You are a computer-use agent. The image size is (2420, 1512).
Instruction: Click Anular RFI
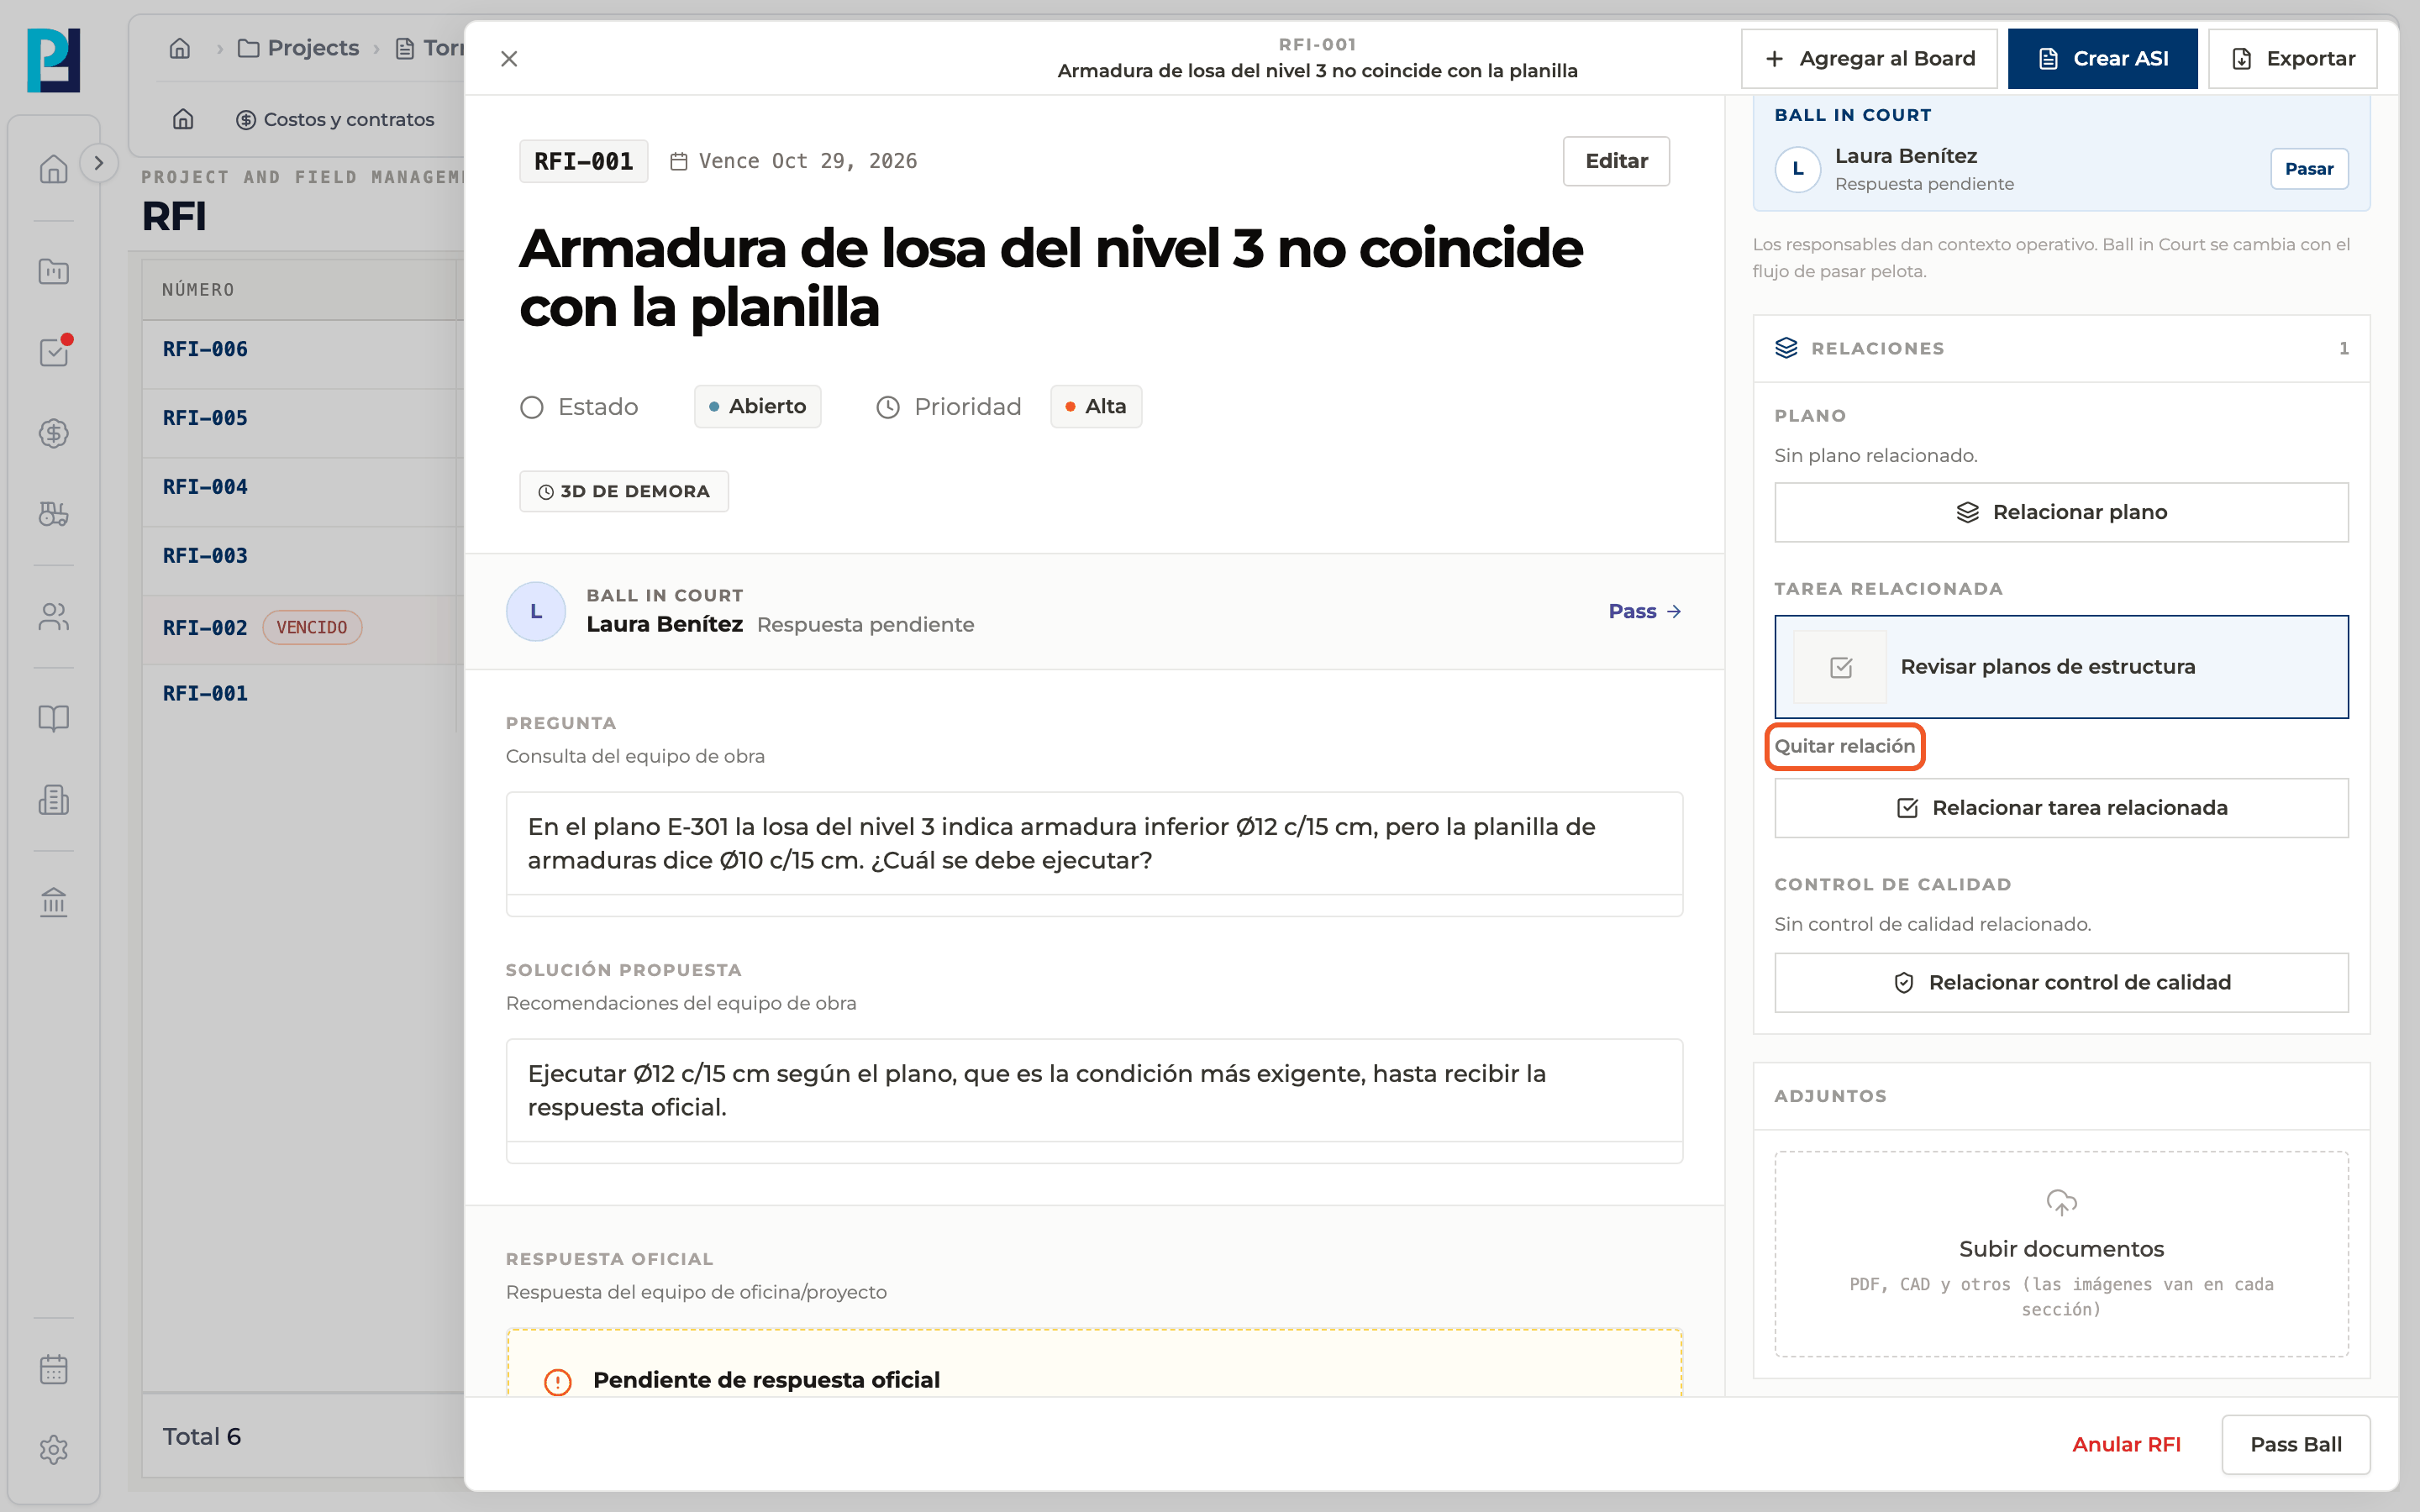click(x=2126, y=1445)
